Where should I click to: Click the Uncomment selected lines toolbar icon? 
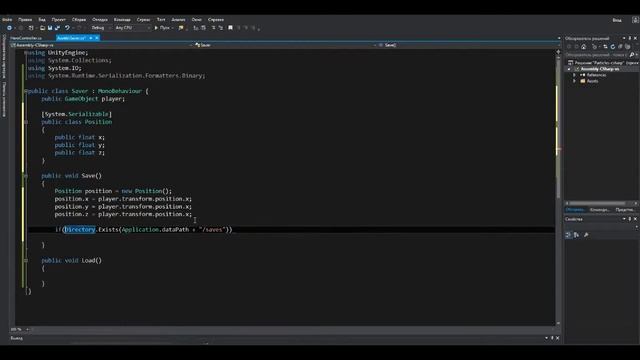(221, 28)
